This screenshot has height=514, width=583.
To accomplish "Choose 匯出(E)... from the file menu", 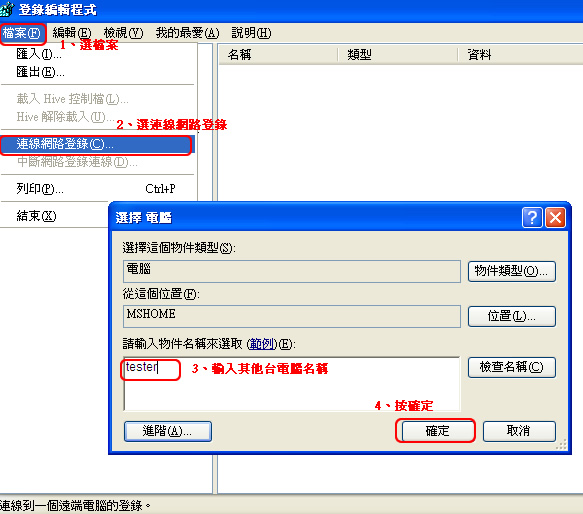I will [x=97, y=72].
